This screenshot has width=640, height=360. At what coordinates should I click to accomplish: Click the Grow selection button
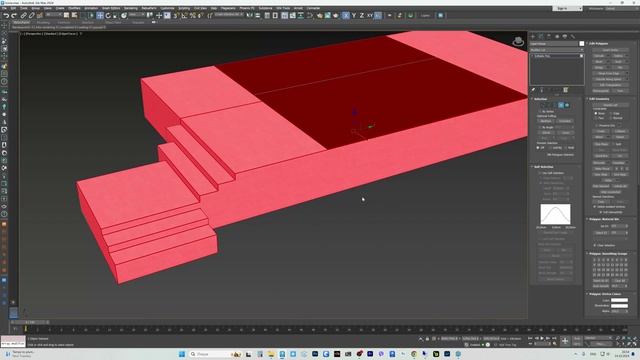(x=565, y=133)
